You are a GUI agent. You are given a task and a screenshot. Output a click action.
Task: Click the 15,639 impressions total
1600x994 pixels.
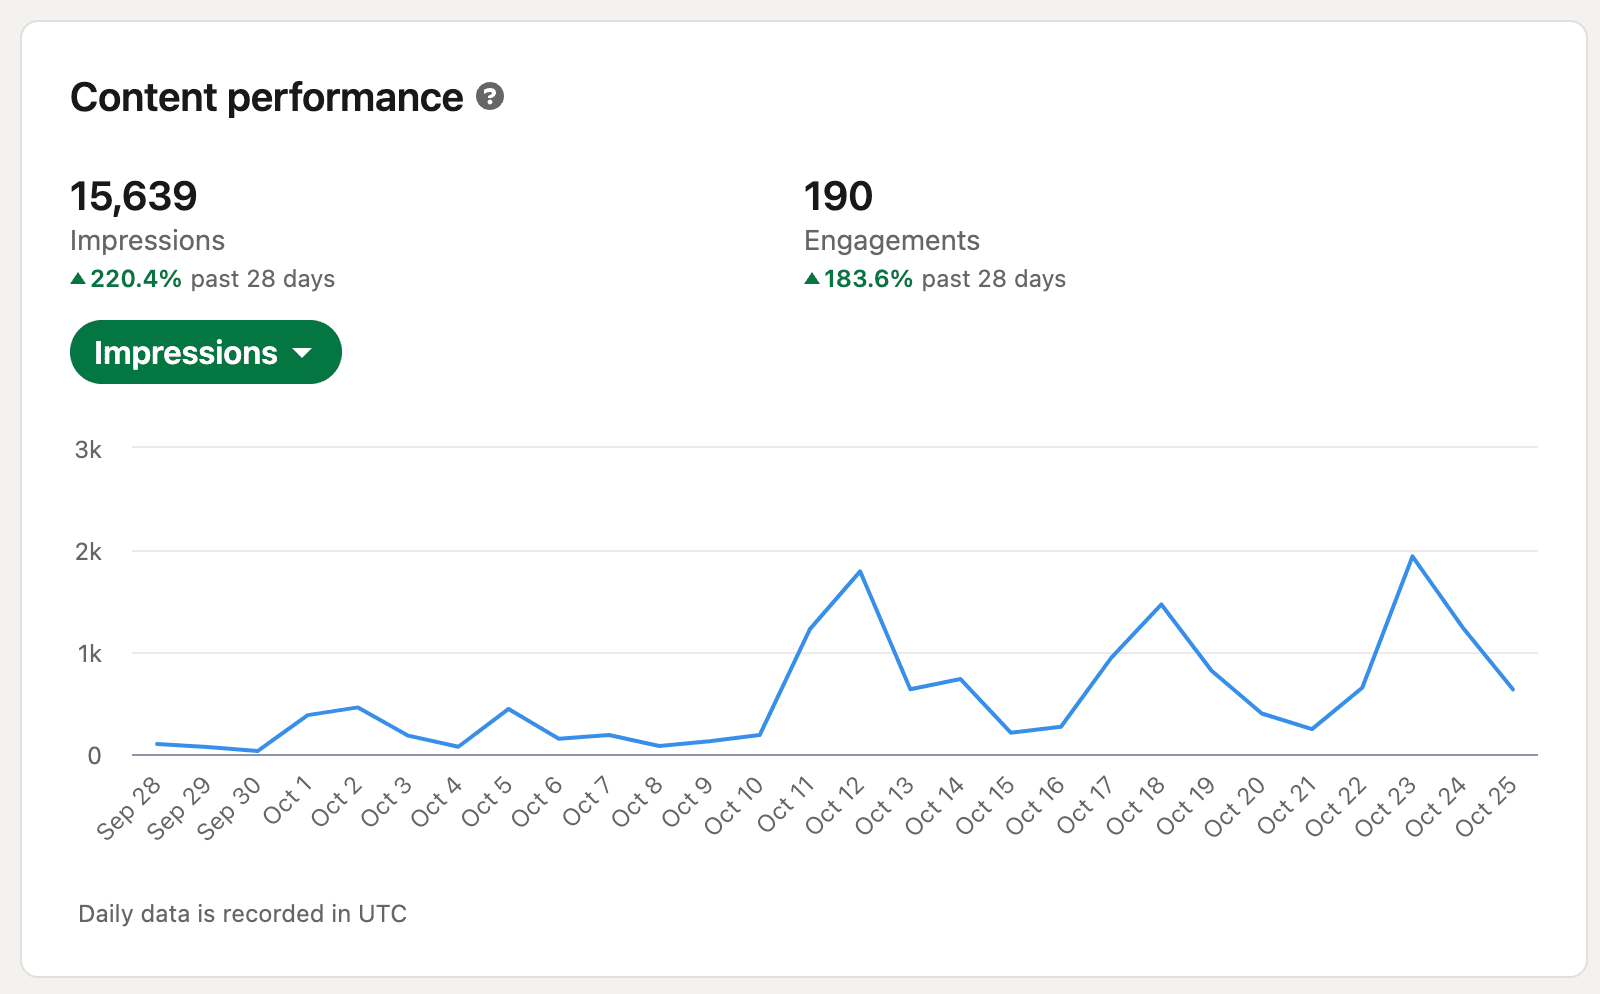pos(134,196)
